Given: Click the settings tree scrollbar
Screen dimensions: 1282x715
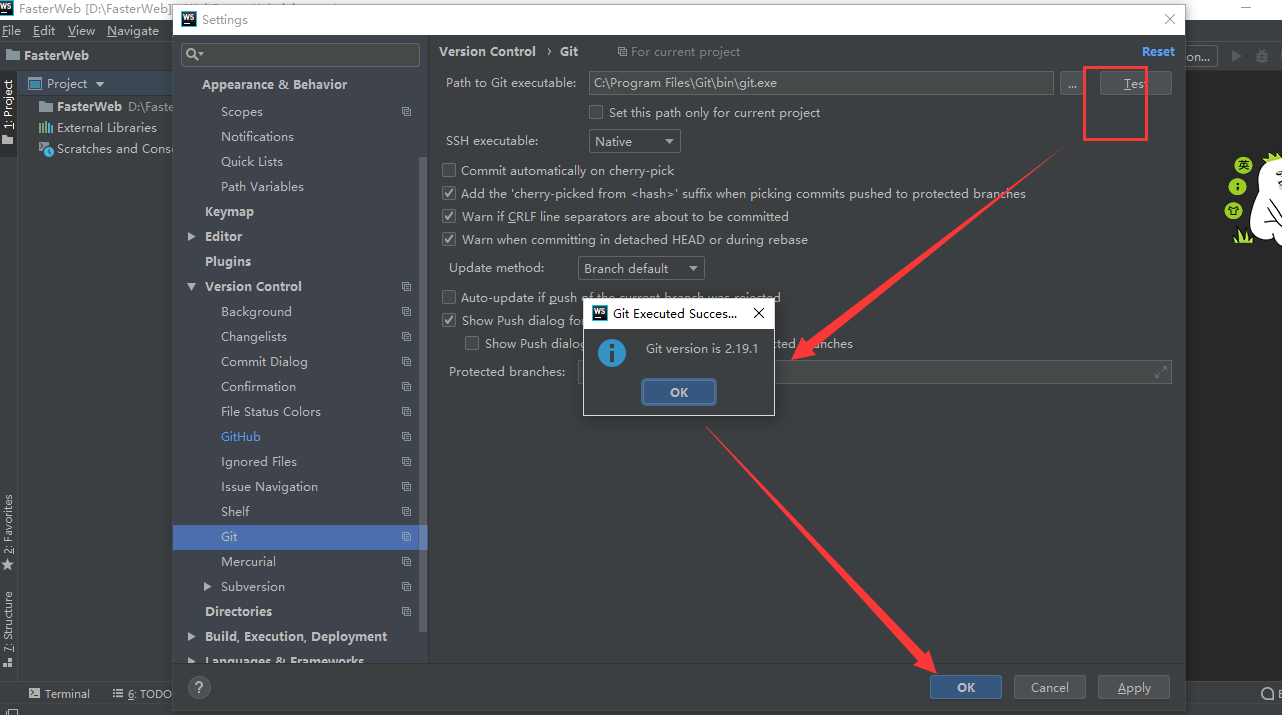Looking at the screenshot, I should pyautogui.click(x=423, y=395).
